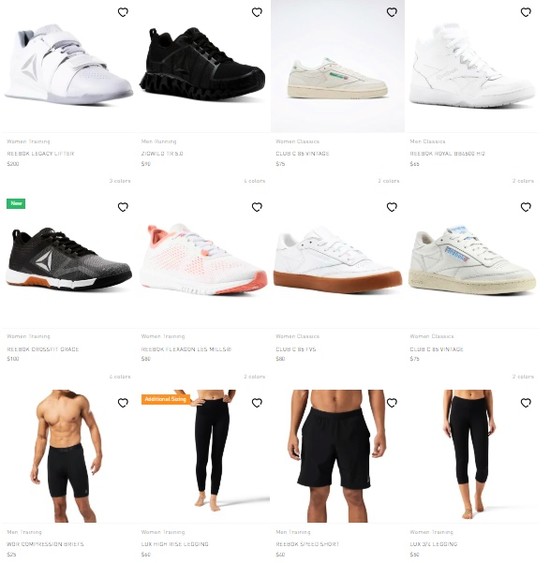Open the Reebok Speed Short product name
This screenshot has width=550, height=563.
point(307,544)
